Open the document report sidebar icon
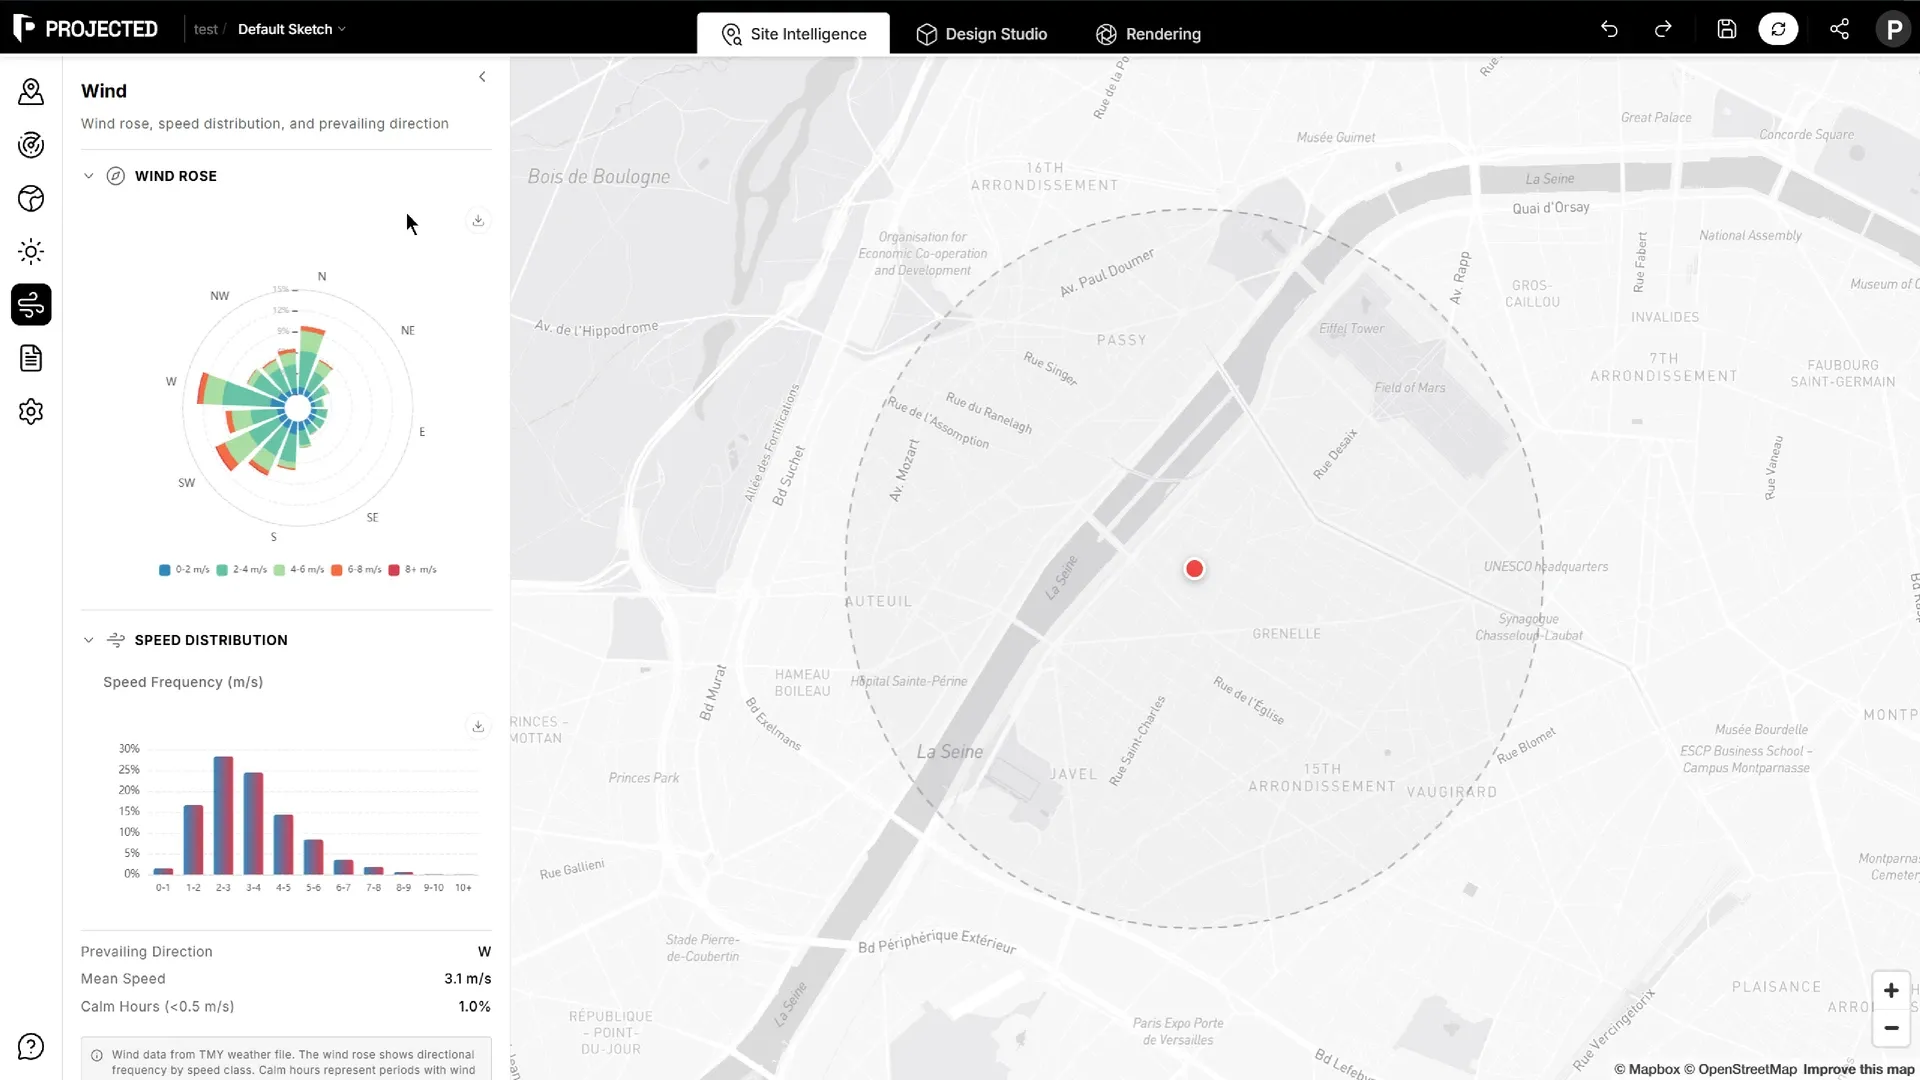 [x=31, y=358]
